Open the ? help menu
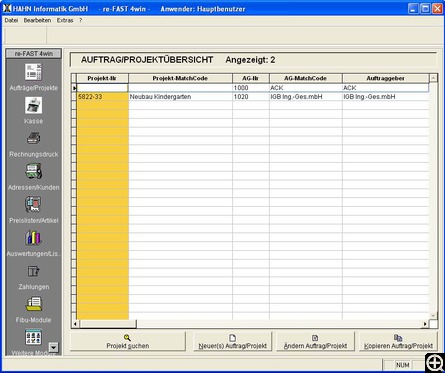Screen dimensions: 445x373 80,20
